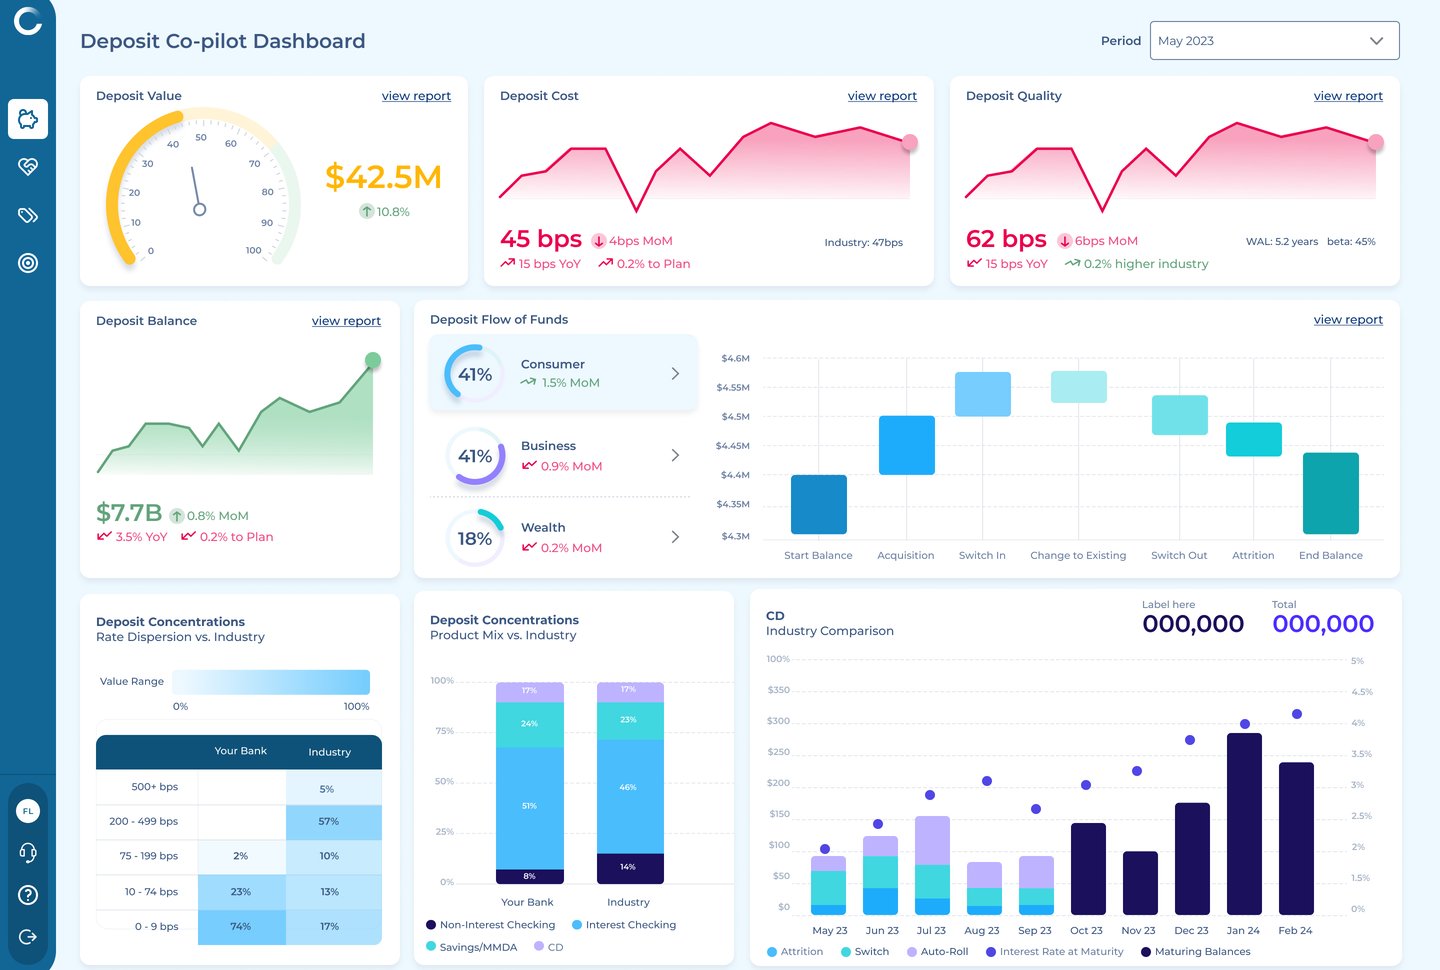
Task: Open Deposit Balance view report link
Action: pos(346,321)
